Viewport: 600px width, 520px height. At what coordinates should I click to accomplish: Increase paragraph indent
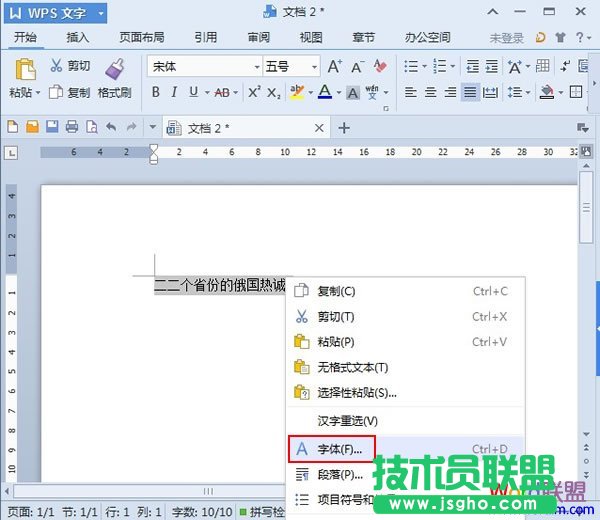492,67
